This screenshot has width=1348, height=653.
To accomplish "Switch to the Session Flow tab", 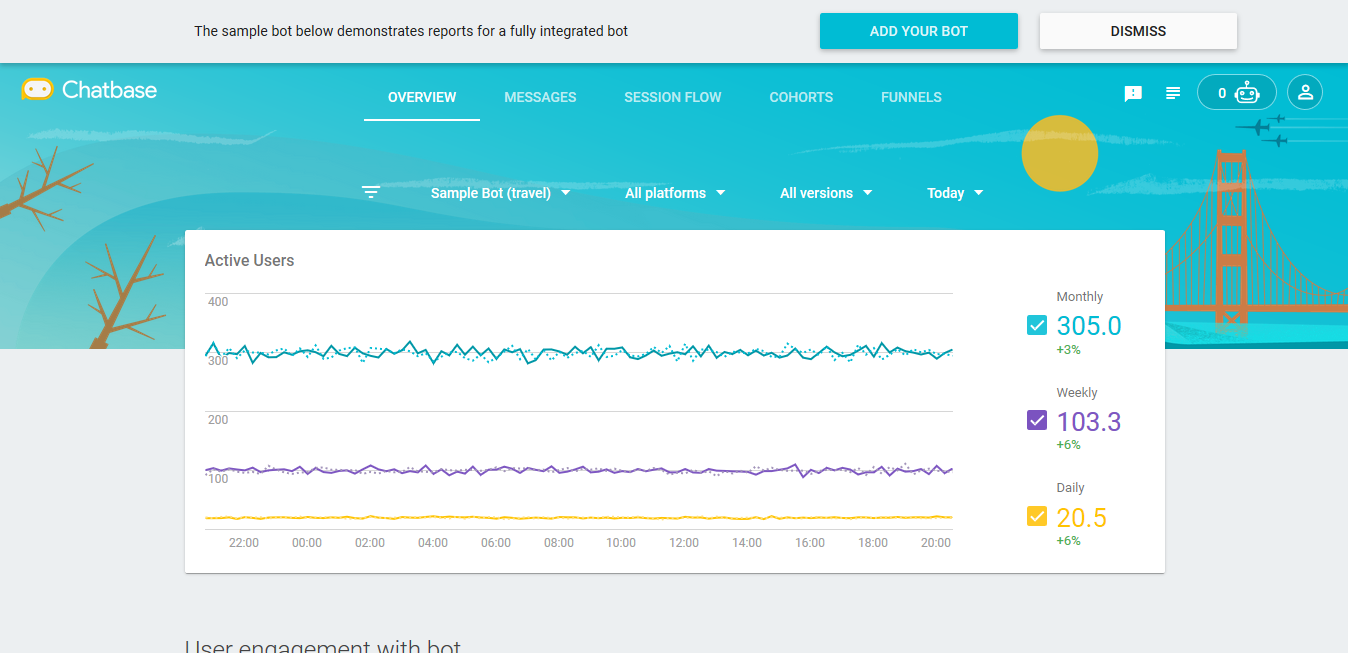I will pyautogui.click(x=673, y=97).
